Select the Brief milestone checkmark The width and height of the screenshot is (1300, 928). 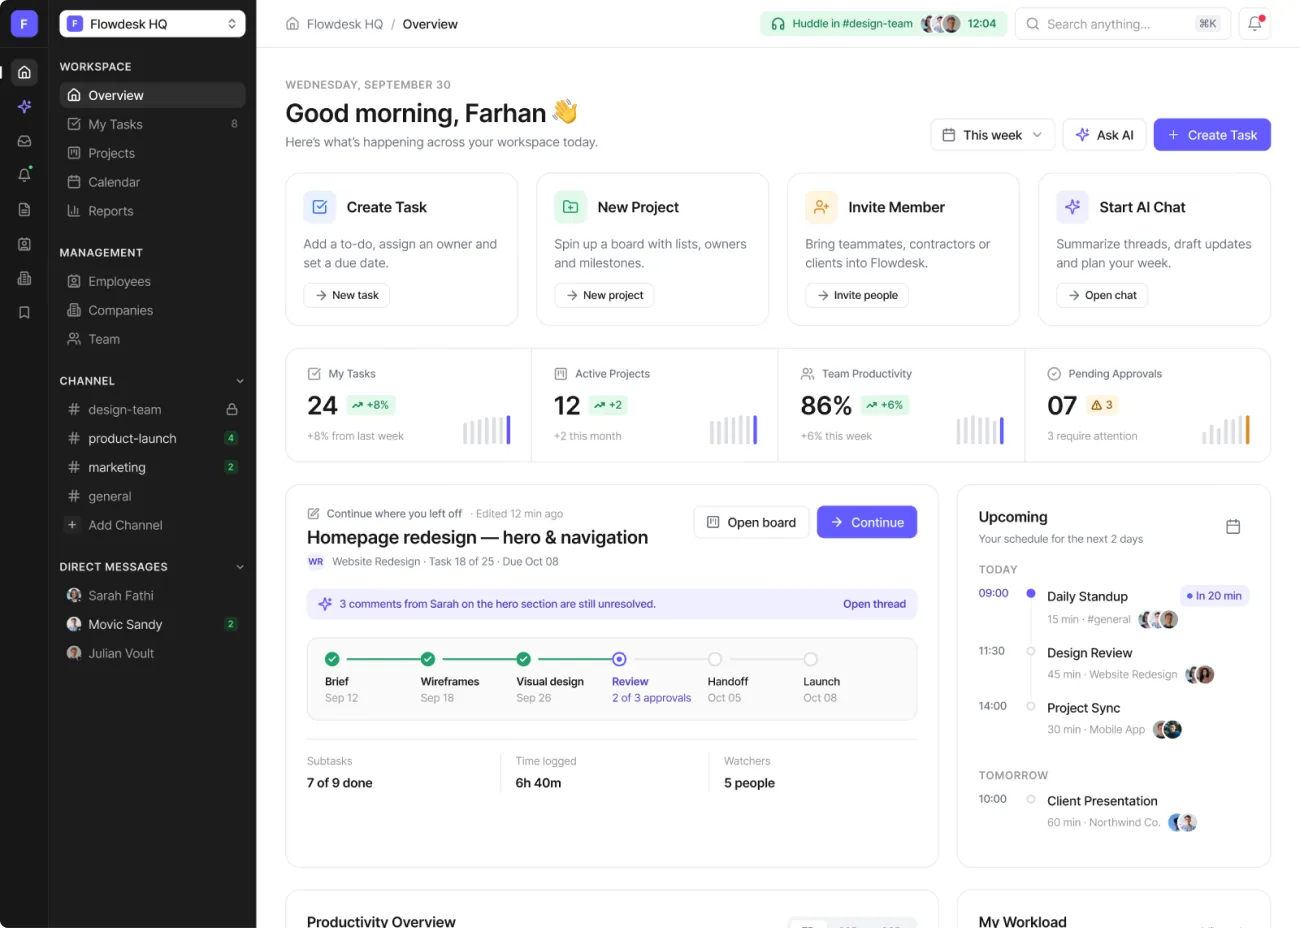click(332, 659)
